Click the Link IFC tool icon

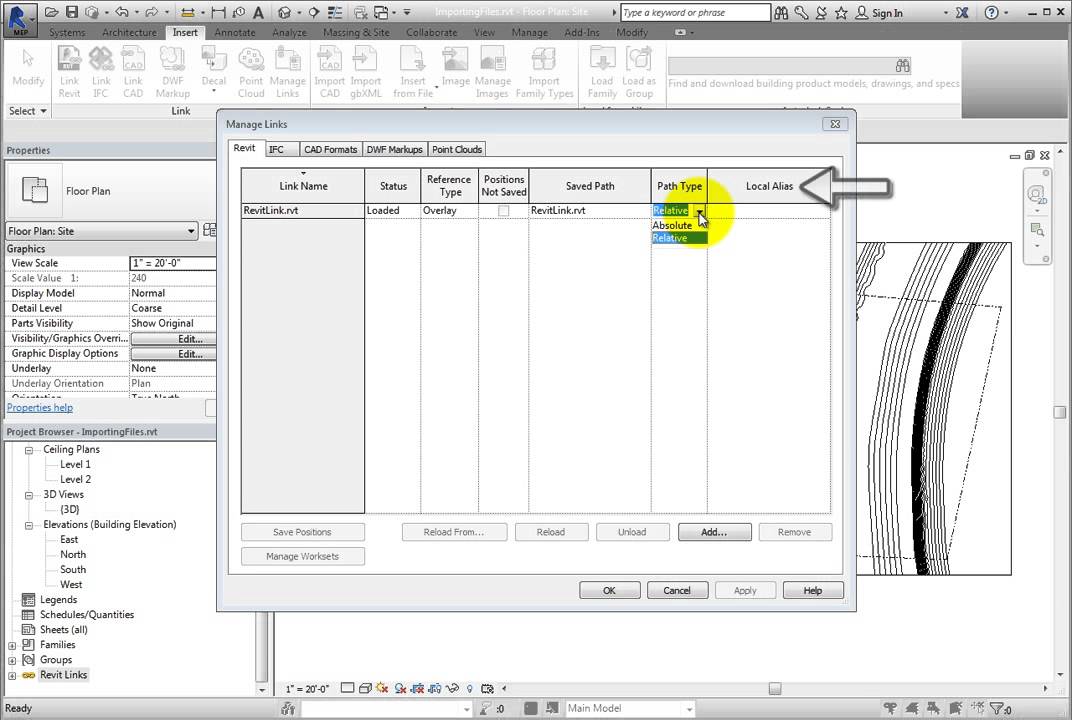(101, 59)
